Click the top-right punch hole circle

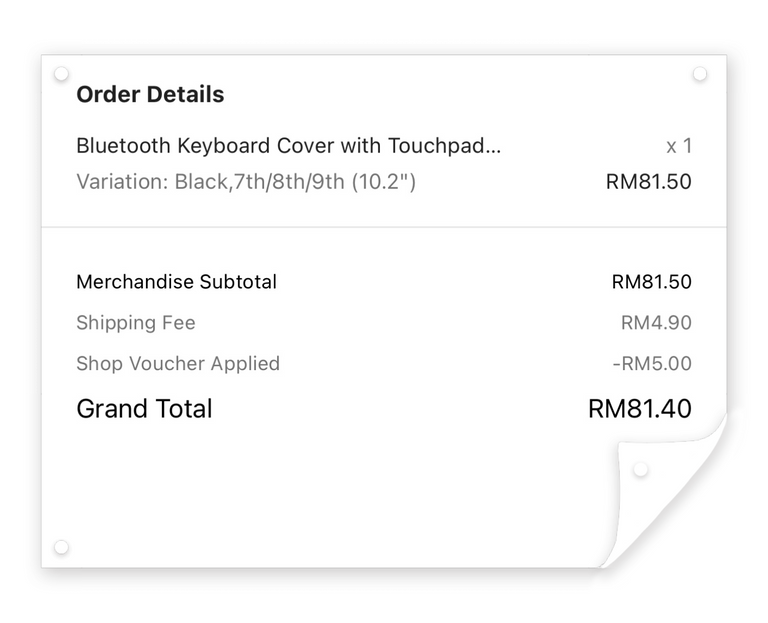(700, 74)
